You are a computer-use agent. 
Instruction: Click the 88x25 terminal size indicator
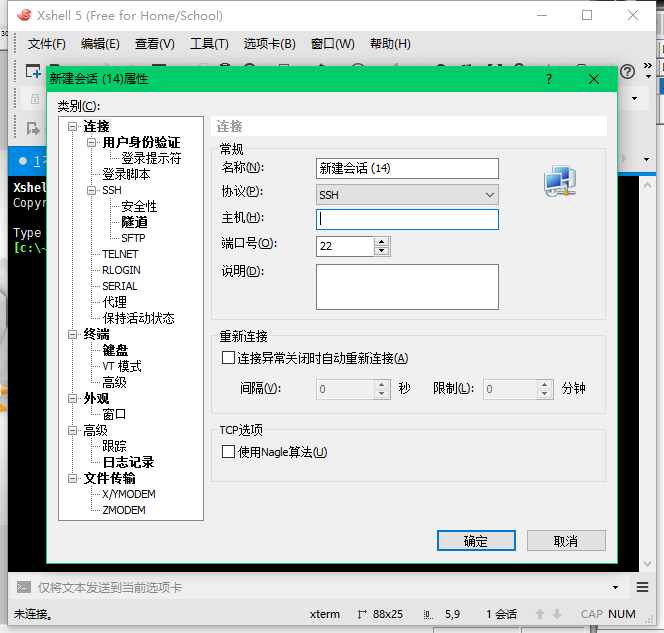380,614
